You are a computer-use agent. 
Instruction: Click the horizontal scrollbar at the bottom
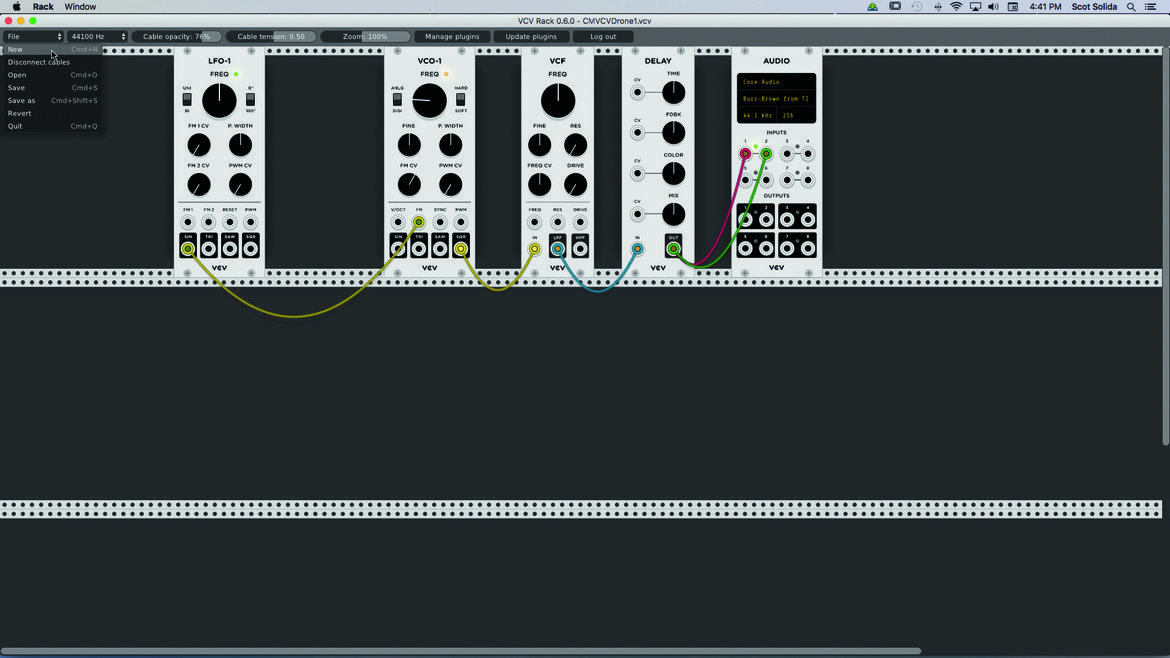(460, 651)
